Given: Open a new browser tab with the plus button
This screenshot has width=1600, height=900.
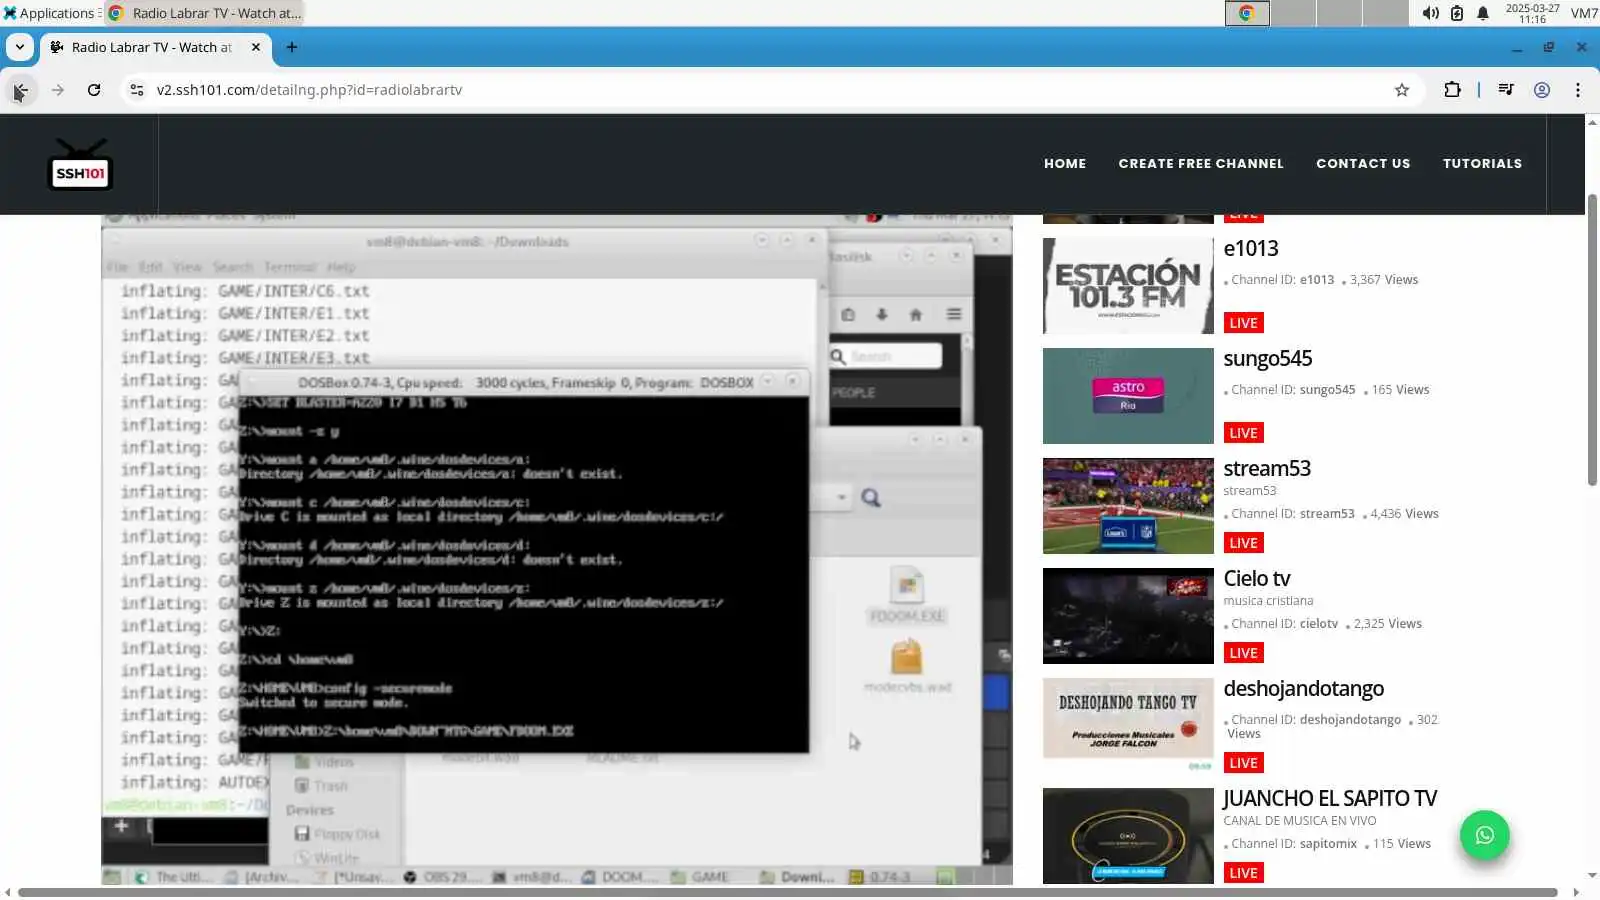Looking at the screenshot, I should pos(292,47).
